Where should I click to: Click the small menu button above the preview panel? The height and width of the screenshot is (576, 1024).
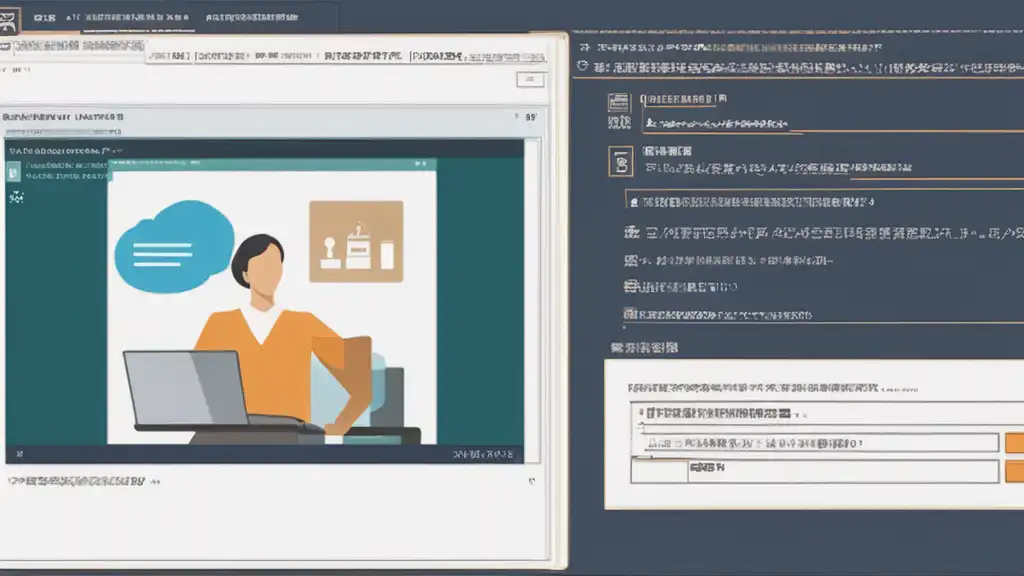[x=530, y=80]
